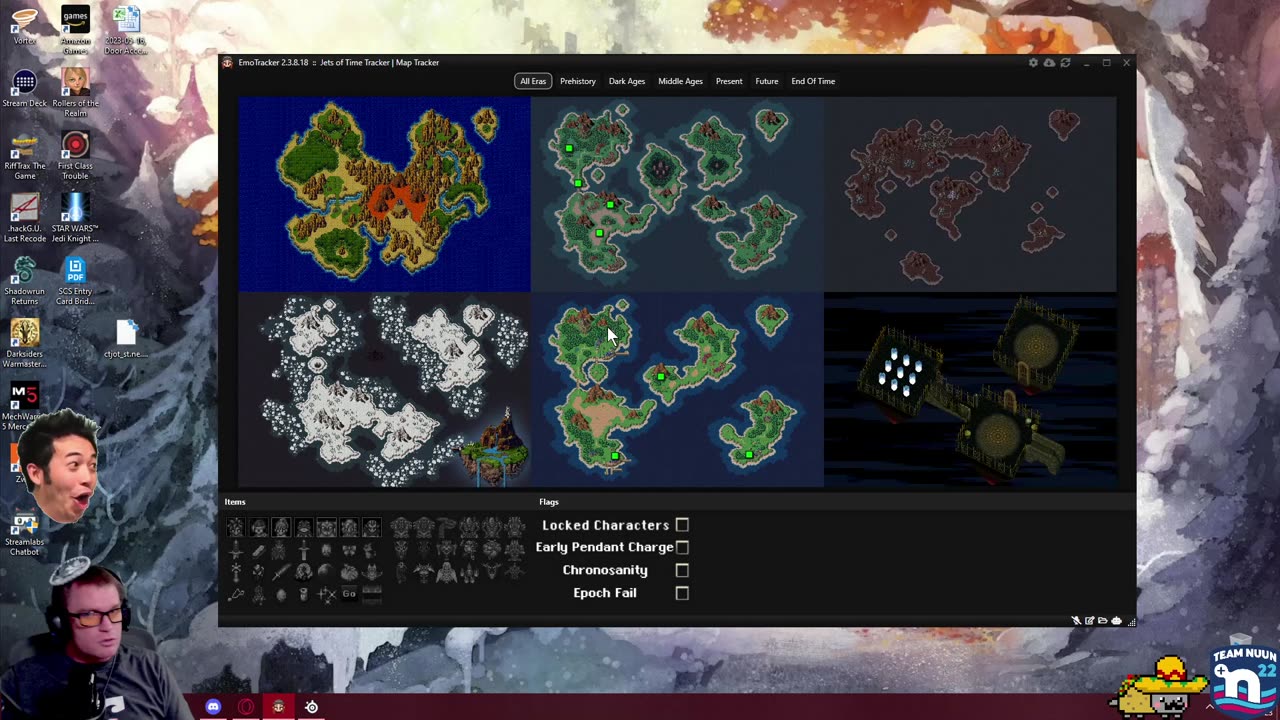Switch to the Dark Ages tab
The height and width of the screenshot is (720, 1280).
tap(627, 81)
